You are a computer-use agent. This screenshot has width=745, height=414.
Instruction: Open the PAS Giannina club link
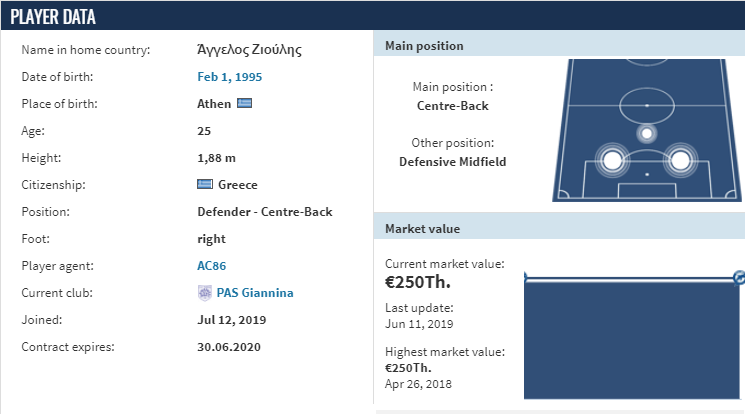255,293
